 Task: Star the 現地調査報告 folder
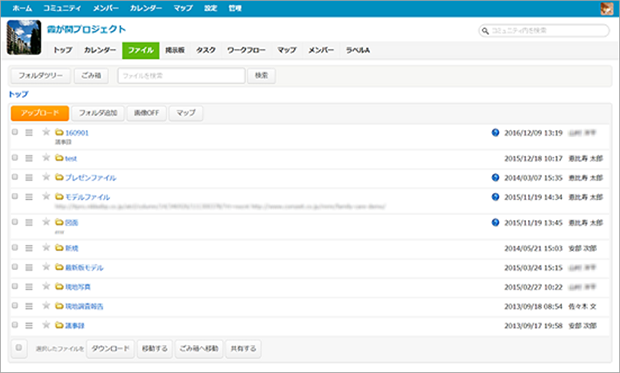[x=46, y=305]
